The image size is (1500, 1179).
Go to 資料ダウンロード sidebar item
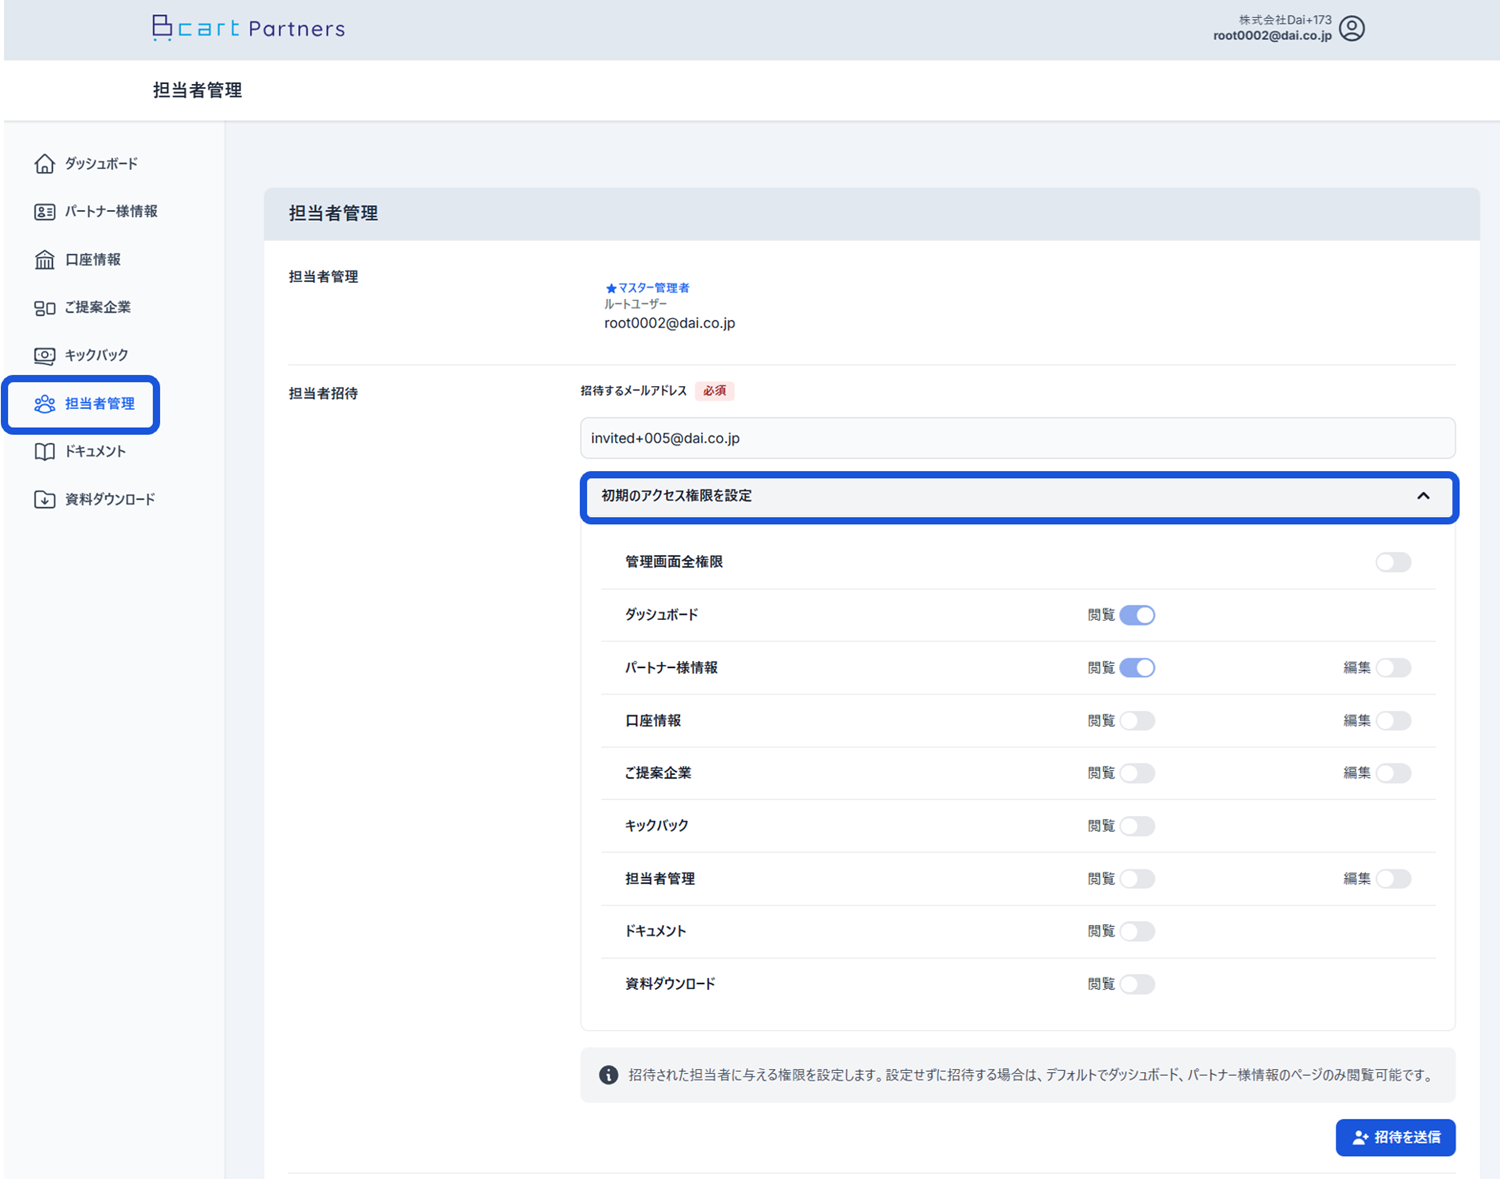[x=110, y=499]
